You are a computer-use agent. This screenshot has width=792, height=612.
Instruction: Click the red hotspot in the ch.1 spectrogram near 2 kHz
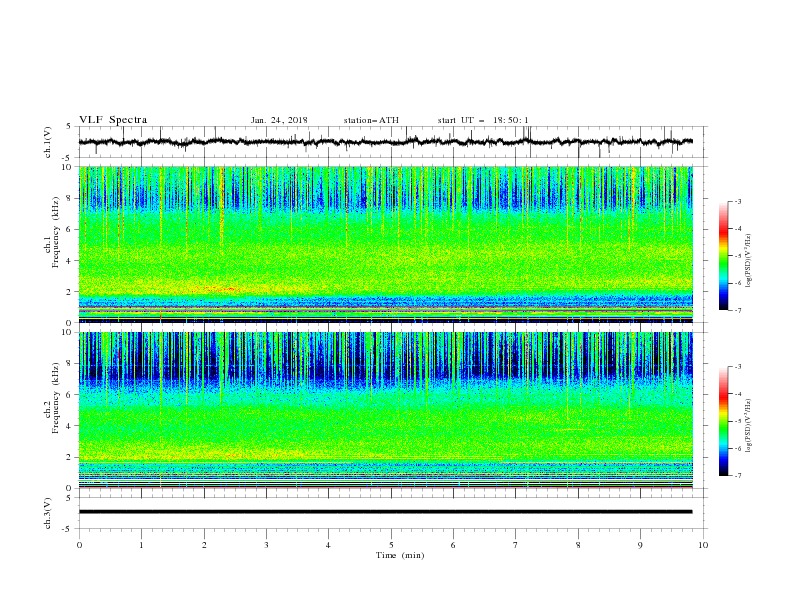click(x=221, y=289)
